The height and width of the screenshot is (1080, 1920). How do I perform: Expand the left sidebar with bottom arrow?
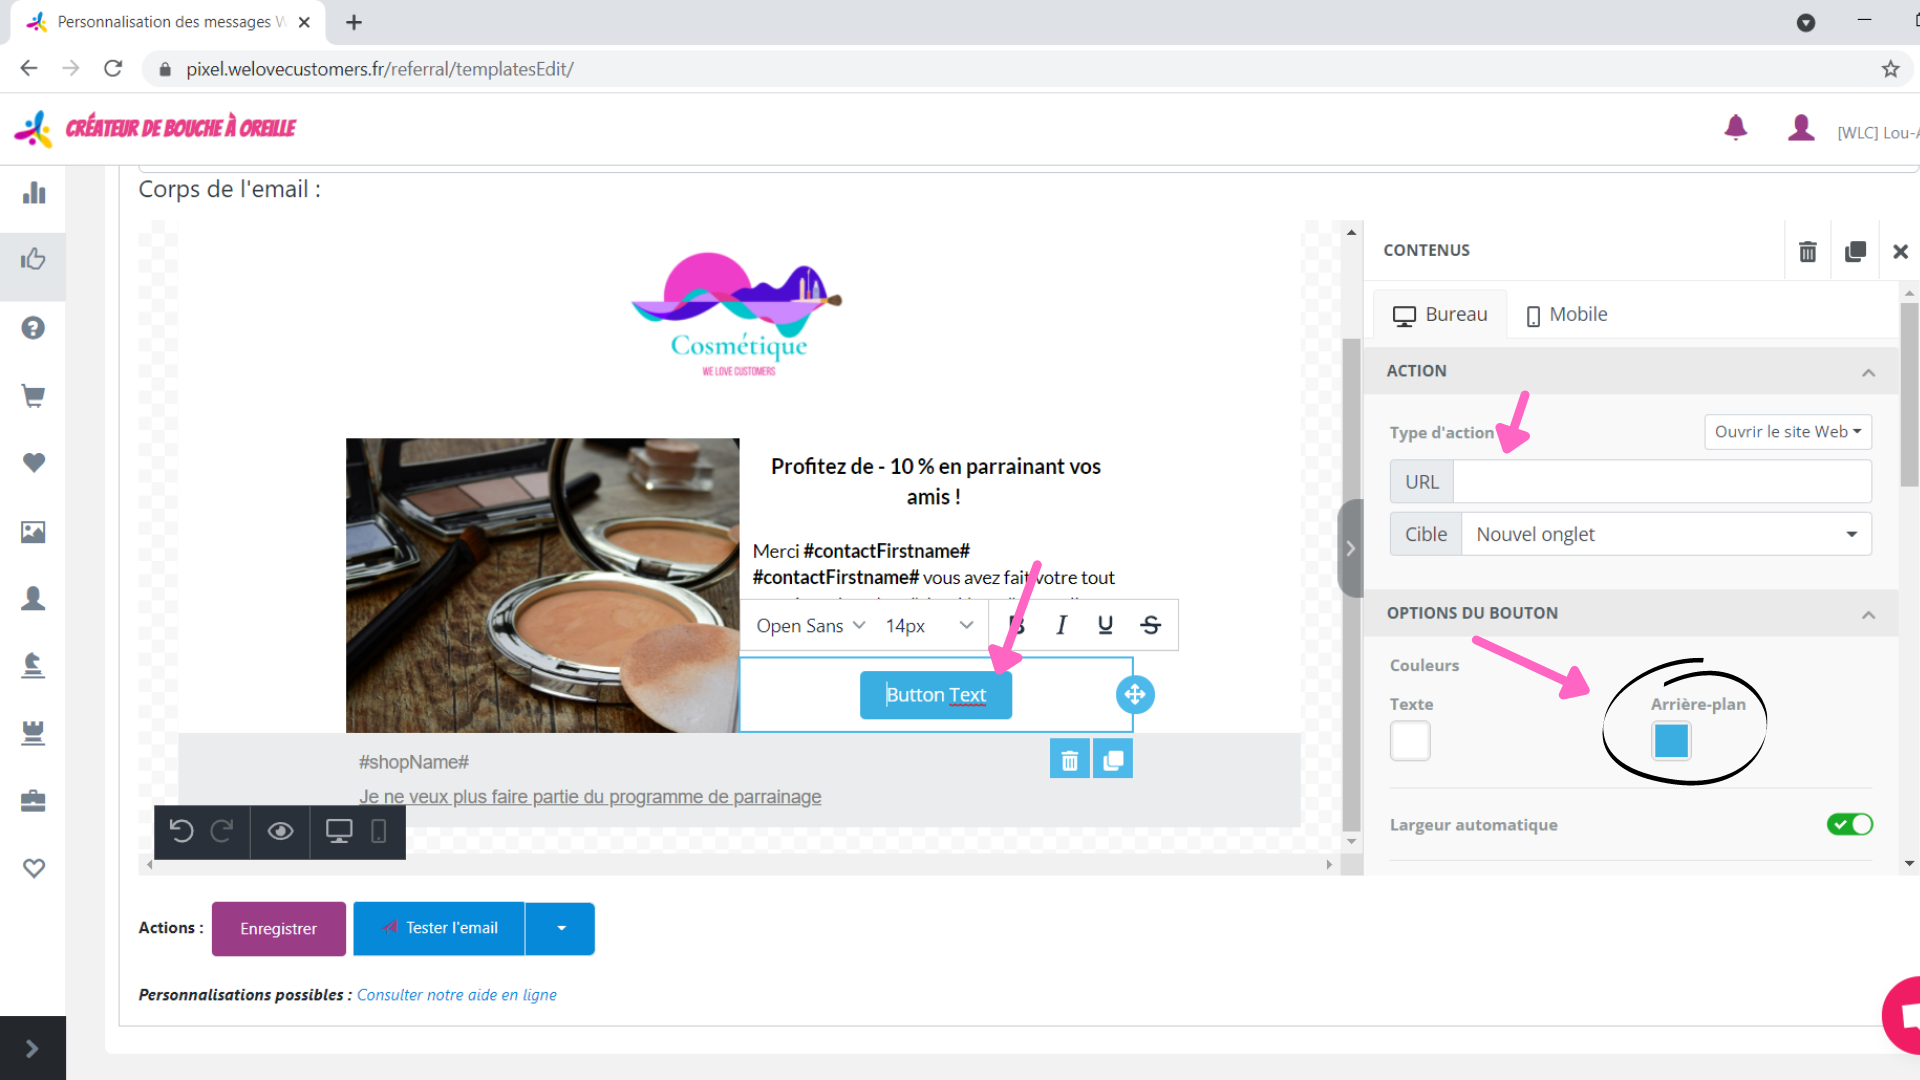click(32, 1048)
